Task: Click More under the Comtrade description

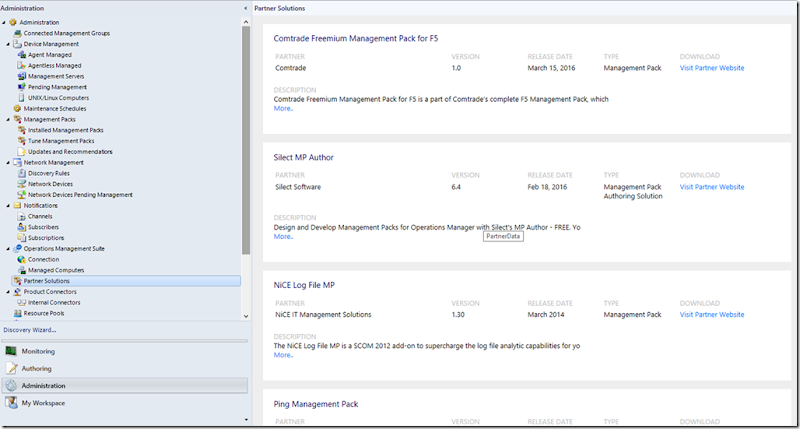Action: [283, 108]
